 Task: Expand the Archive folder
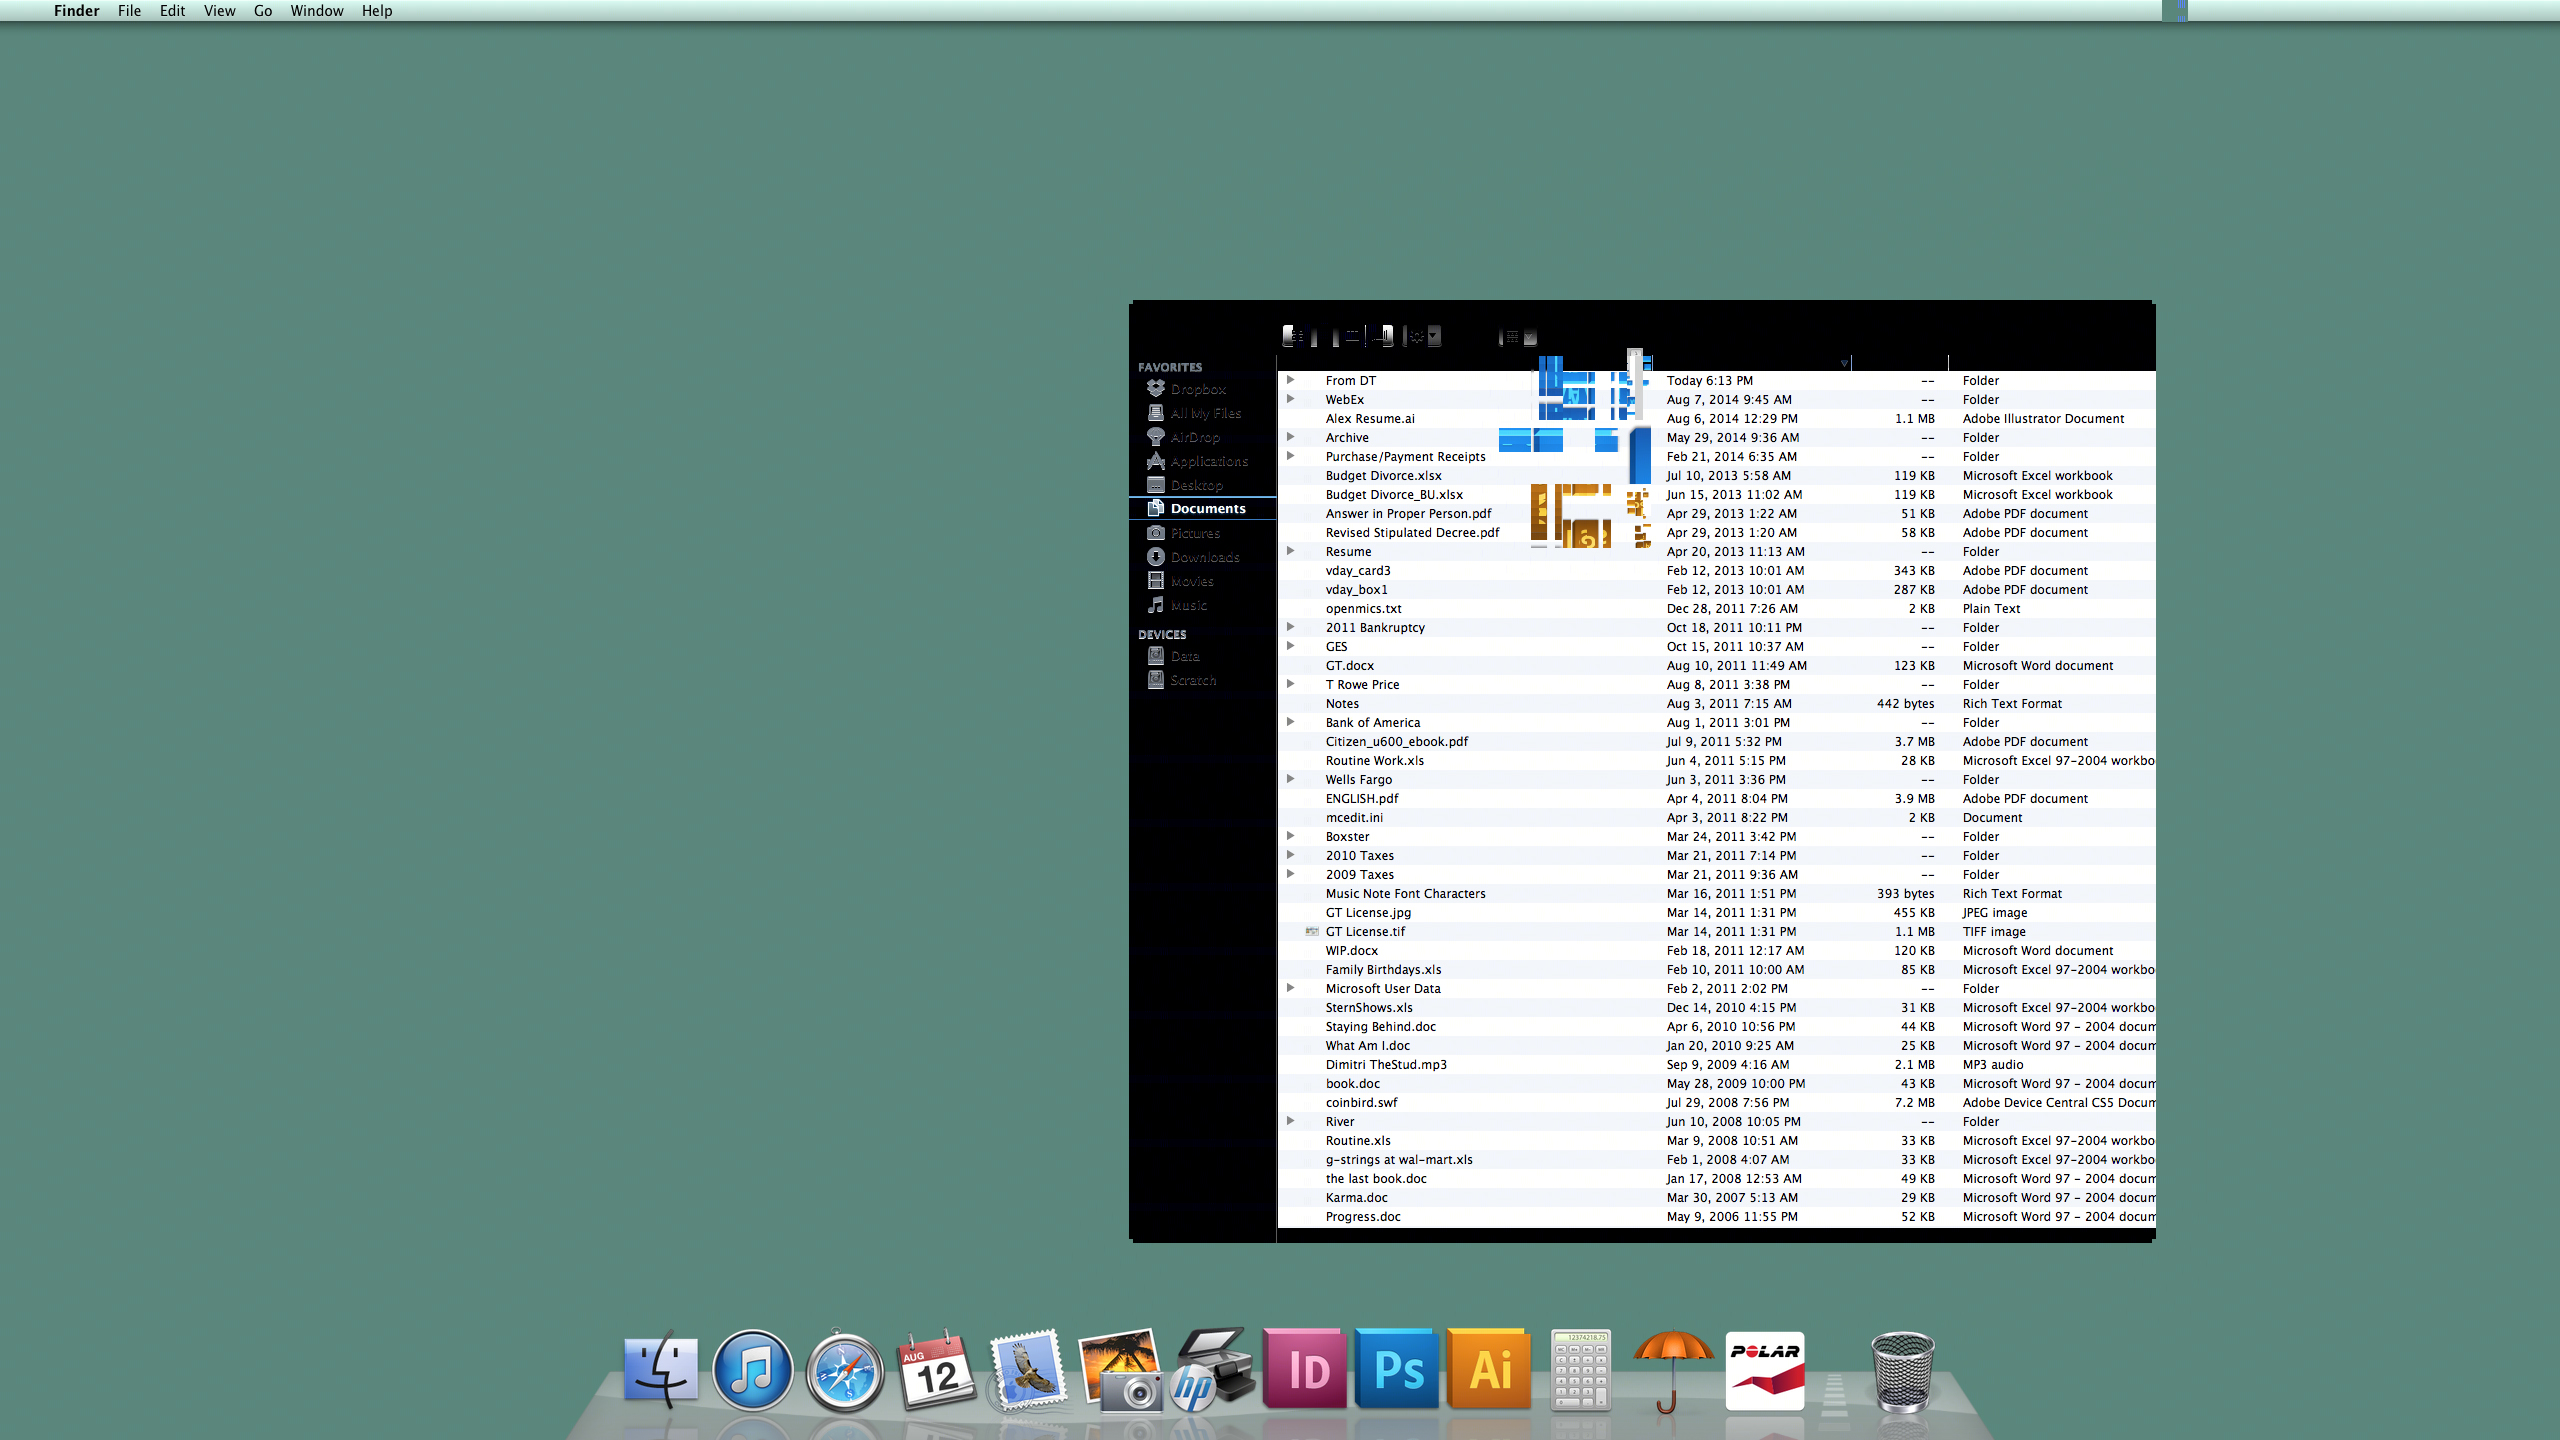(x=1290, y=437)
